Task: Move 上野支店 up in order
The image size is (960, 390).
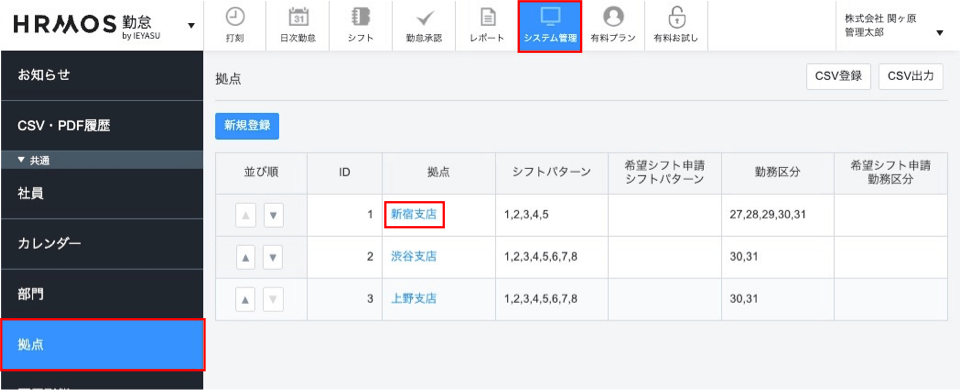Action: tap(246, 300)
